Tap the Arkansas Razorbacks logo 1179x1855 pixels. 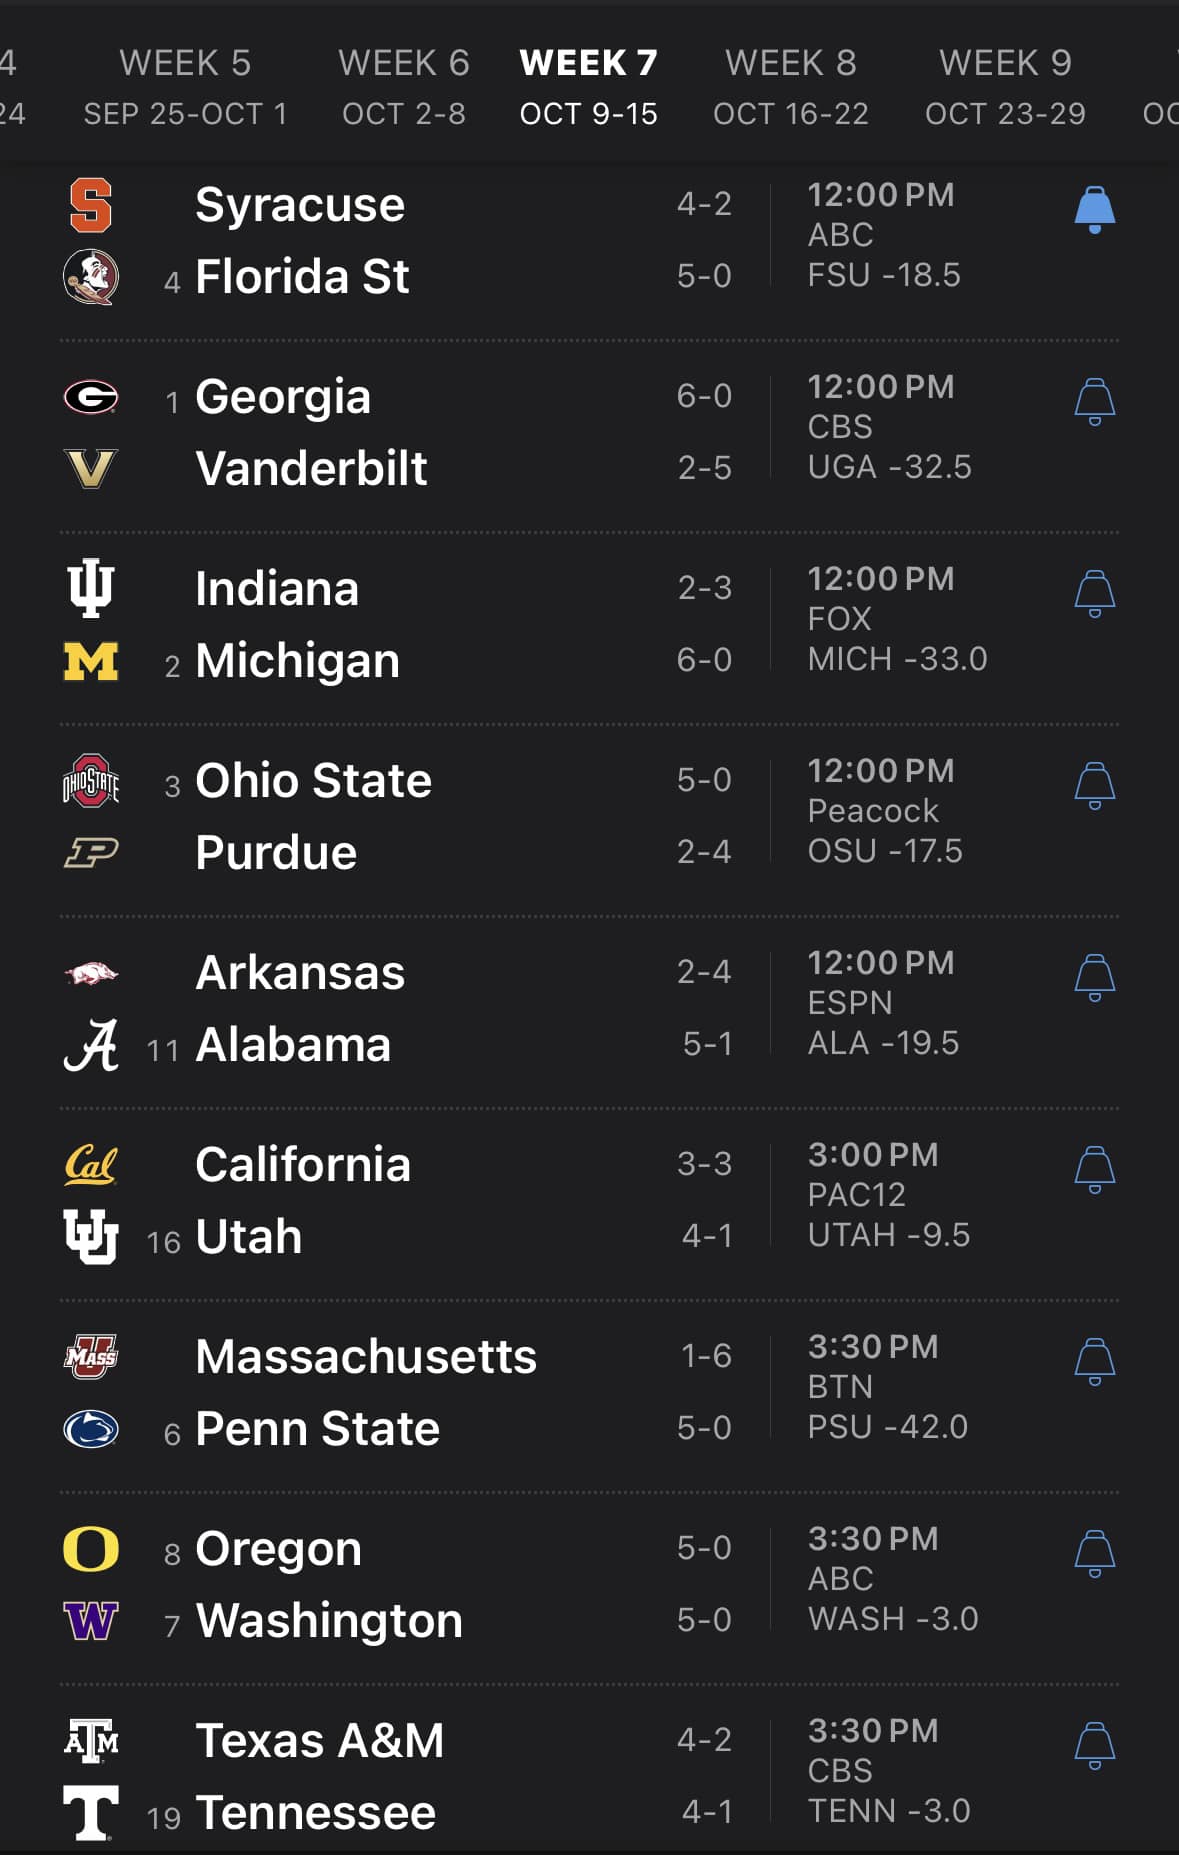90,973
